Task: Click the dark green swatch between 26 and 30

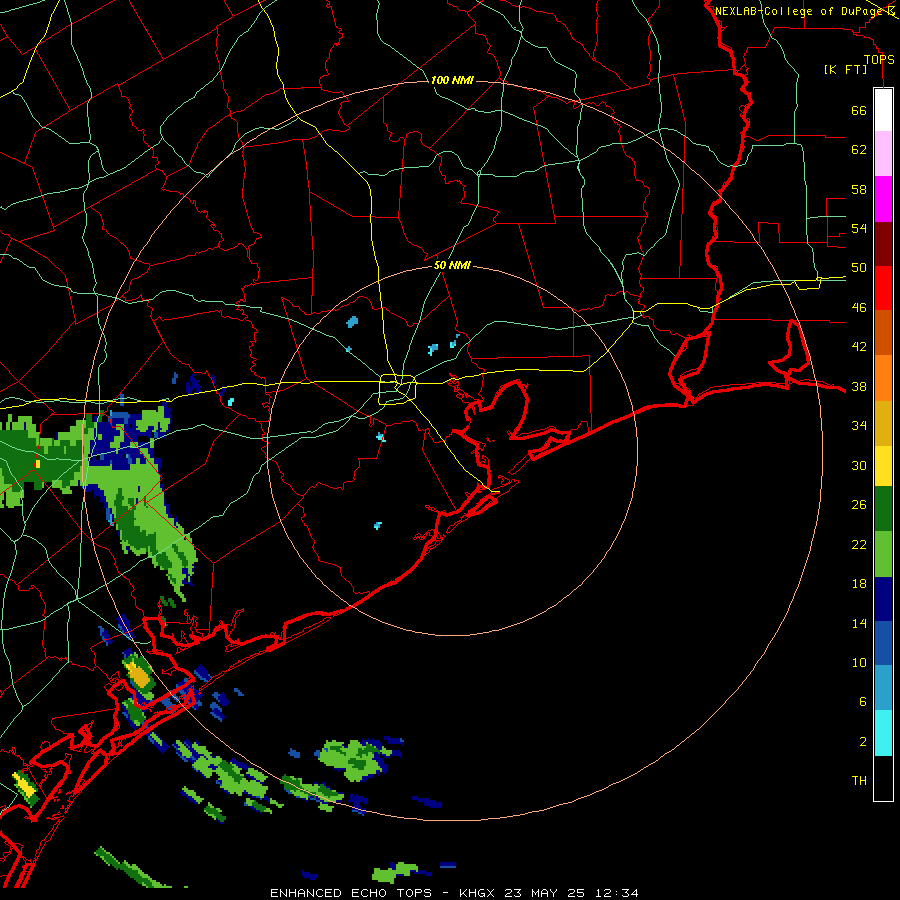Action: 883,509
